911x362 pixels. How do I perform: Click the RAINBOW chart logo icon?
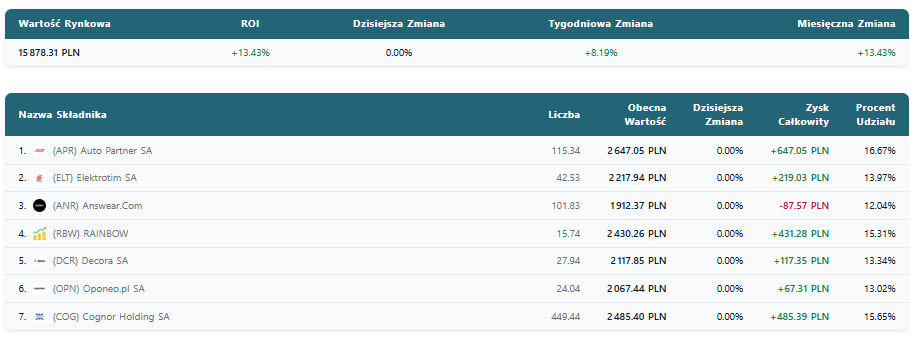[40, 234]
